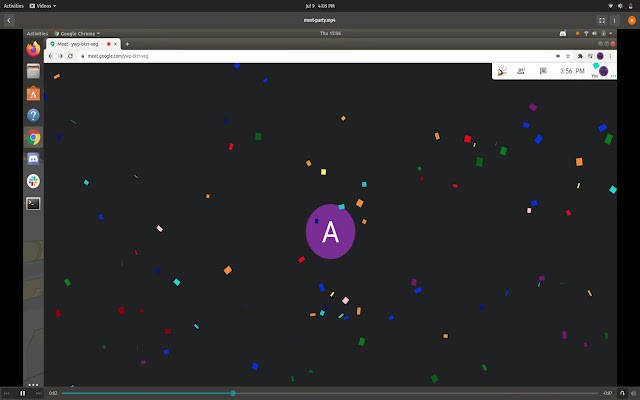
Task: Skip to the next video
Action: [x=38, y=393]
